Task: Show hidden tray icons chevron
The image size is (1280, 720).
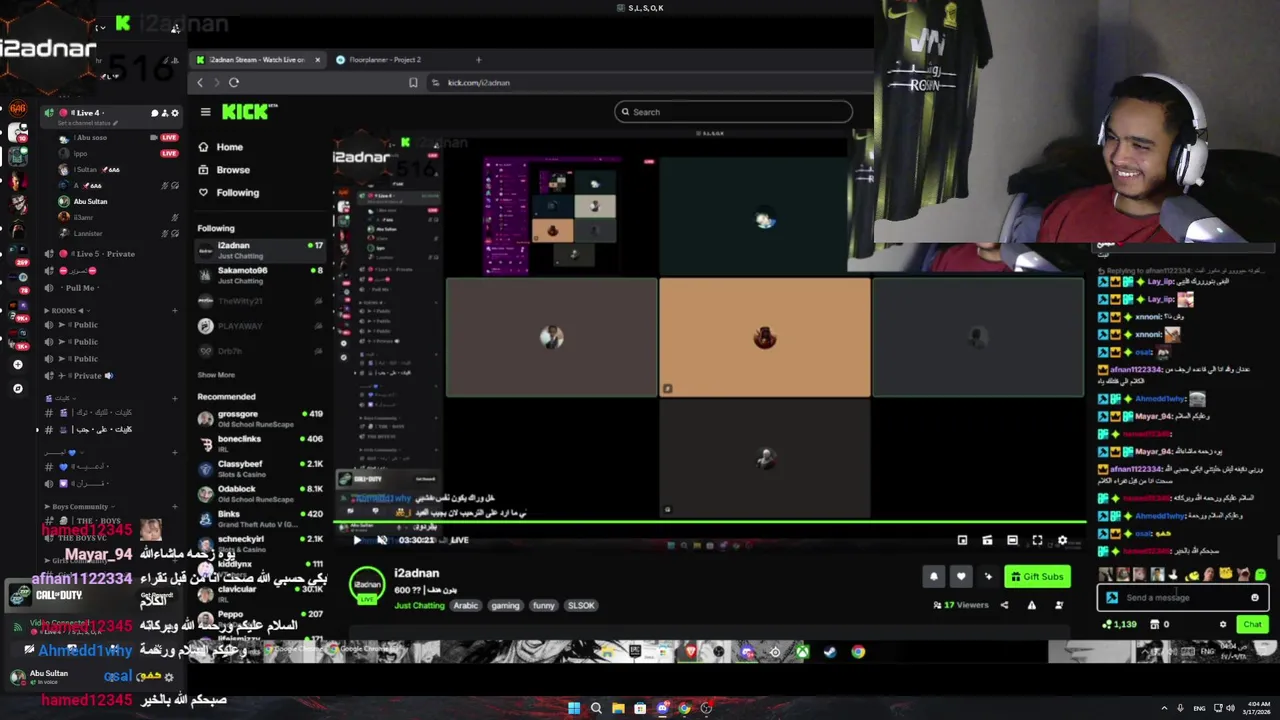Action: pos(1164,708)
